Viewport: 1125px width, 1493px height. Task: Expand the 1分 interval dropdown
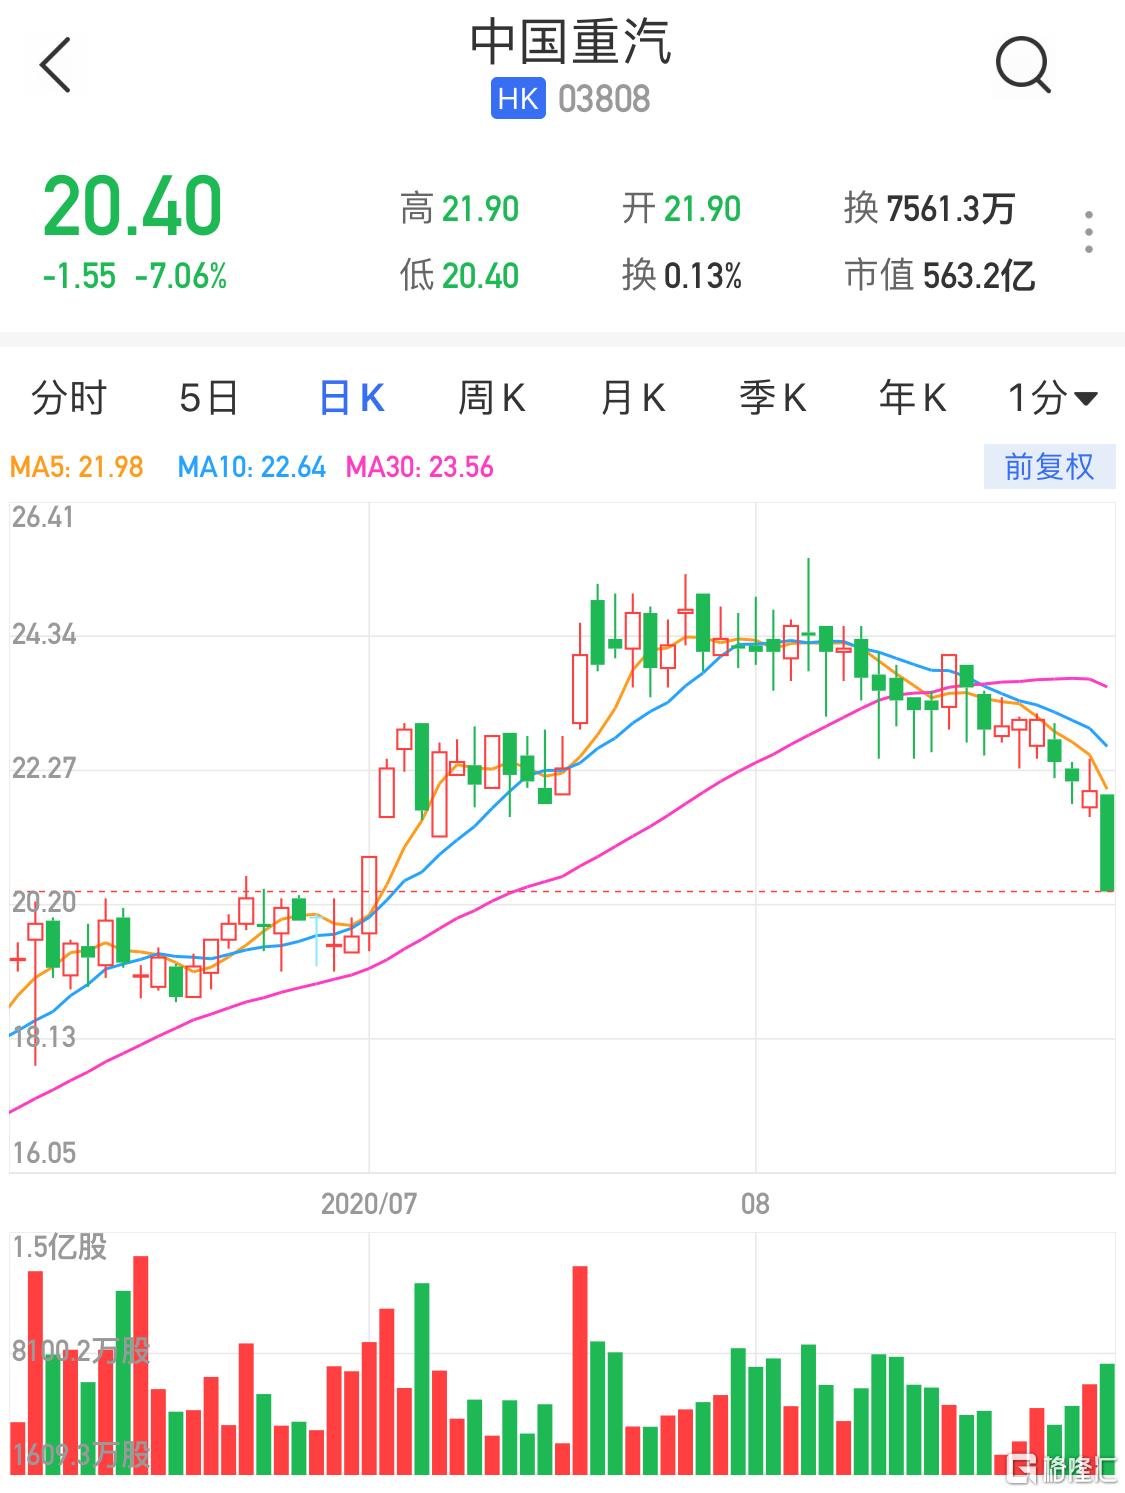1052,398
